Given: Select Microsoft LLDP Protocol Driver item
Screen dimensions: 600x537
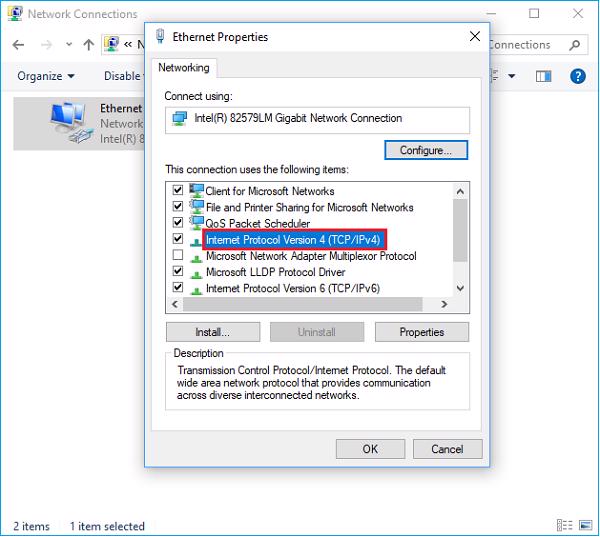Looking at the screenshot, I should pos(276,272).
